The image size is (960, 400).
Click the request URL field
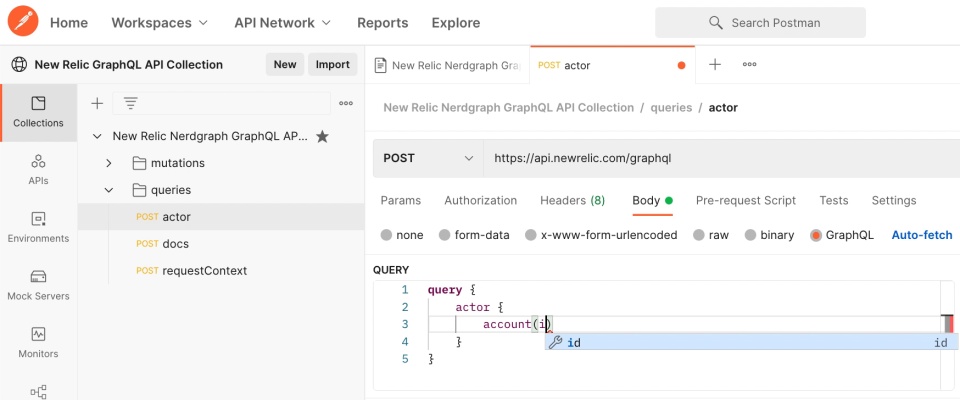[722, 158]
